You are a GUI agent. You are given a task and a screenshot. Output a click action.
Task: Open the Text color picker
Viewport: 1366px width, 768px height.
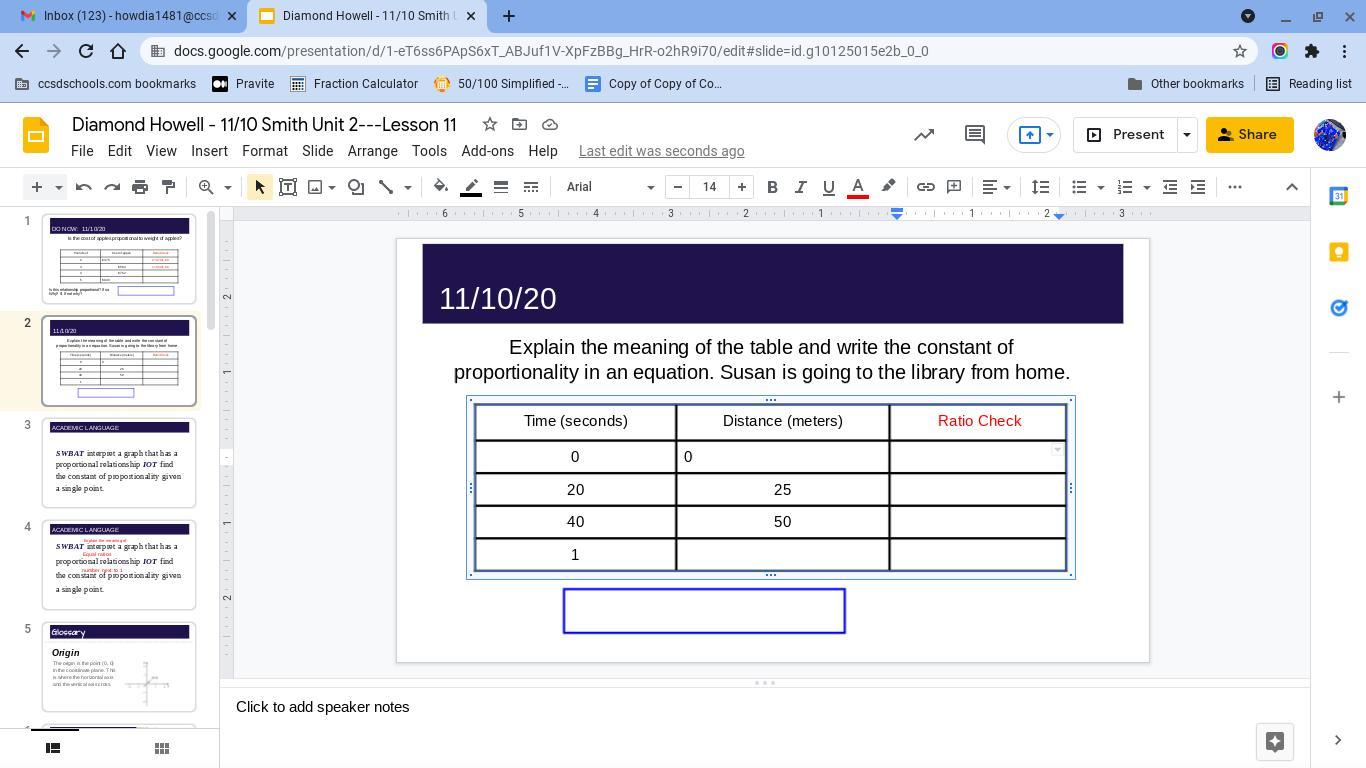click(857, 187)
